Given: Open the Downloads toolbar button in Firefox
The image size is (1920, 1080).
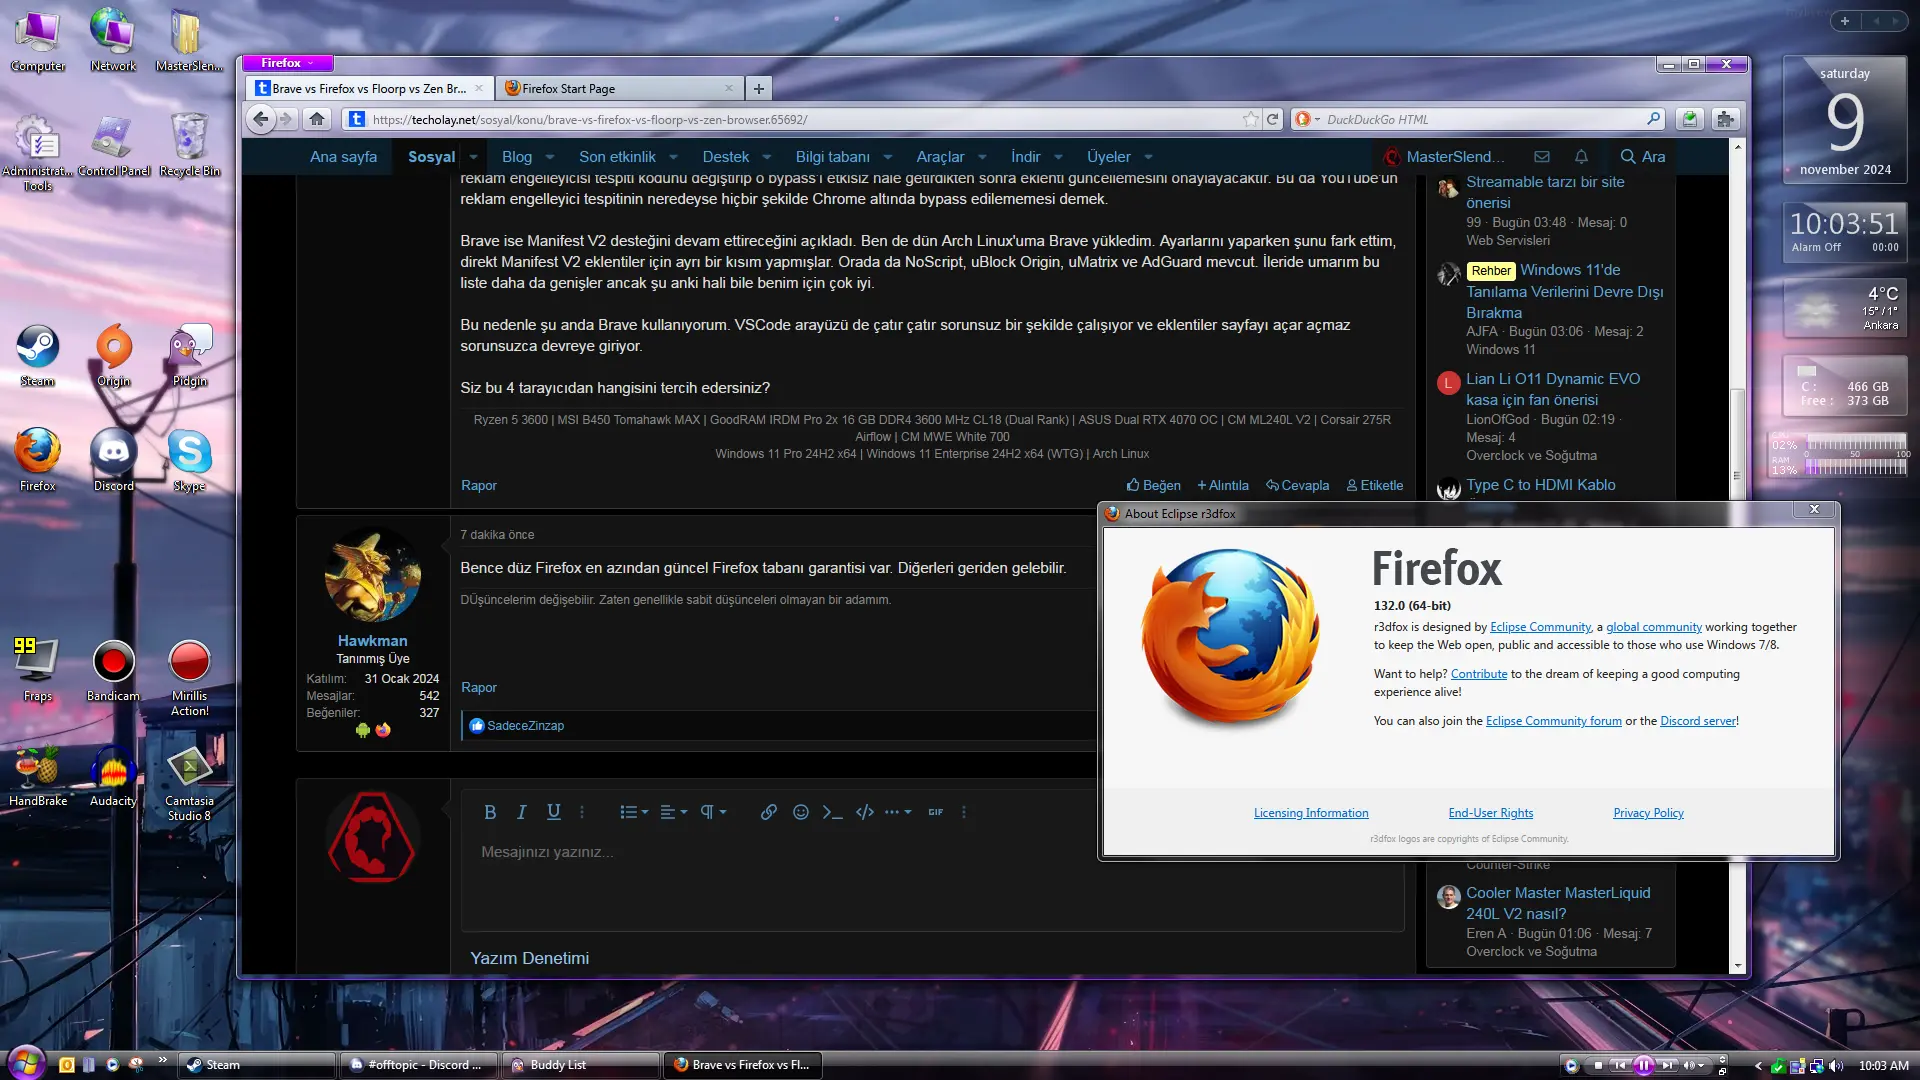Looking at the screenshot, I should [1689, 119].
